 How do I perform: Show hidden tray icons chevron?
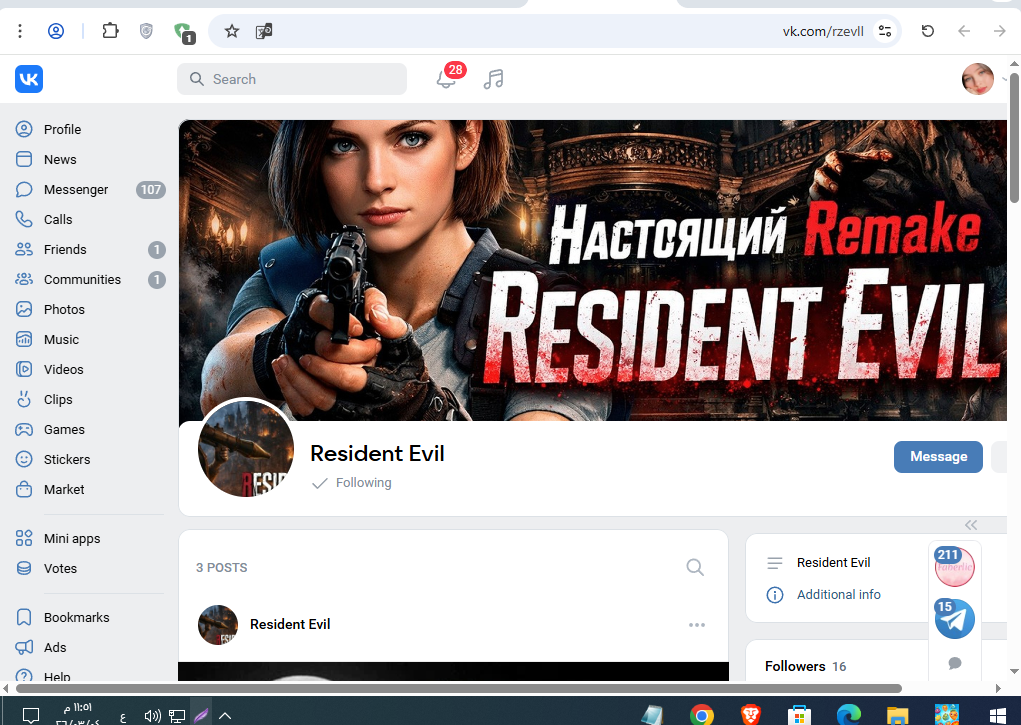pos(225,716)
